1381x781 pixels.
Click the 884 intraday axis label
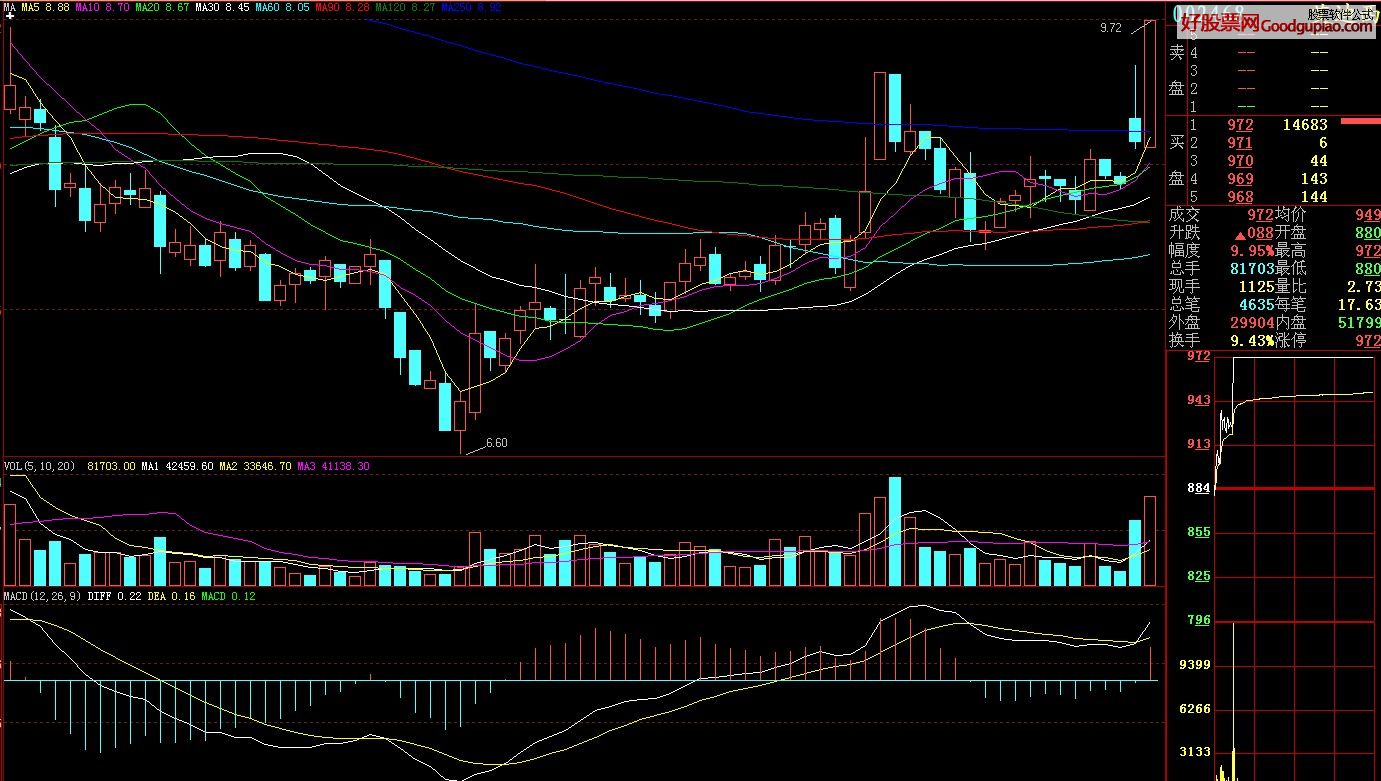[x=1198, y=488]
